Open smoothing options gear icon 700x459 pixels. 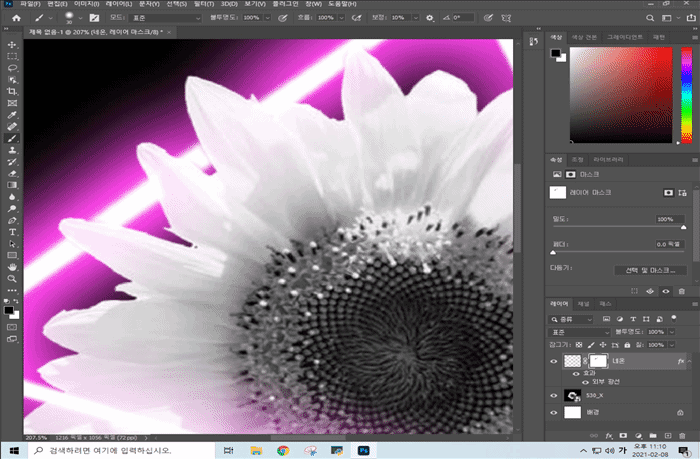[429, 18]
